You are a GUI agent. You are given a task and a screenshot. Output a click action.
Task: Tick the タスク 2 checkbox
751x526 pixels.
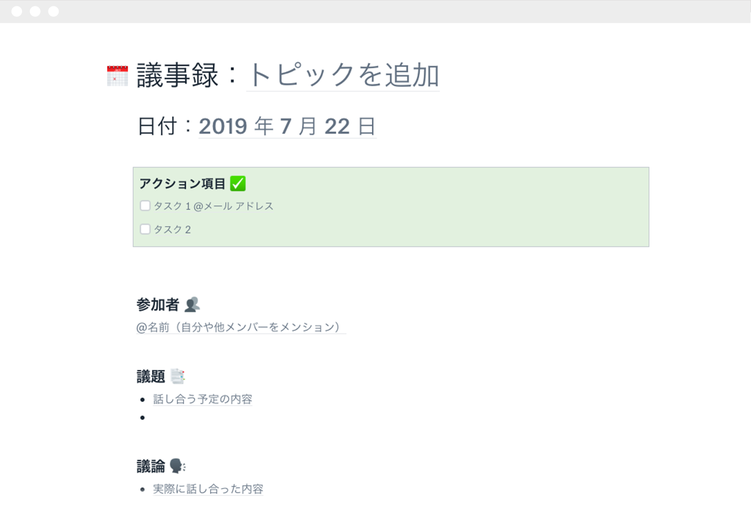click(145, 229)
